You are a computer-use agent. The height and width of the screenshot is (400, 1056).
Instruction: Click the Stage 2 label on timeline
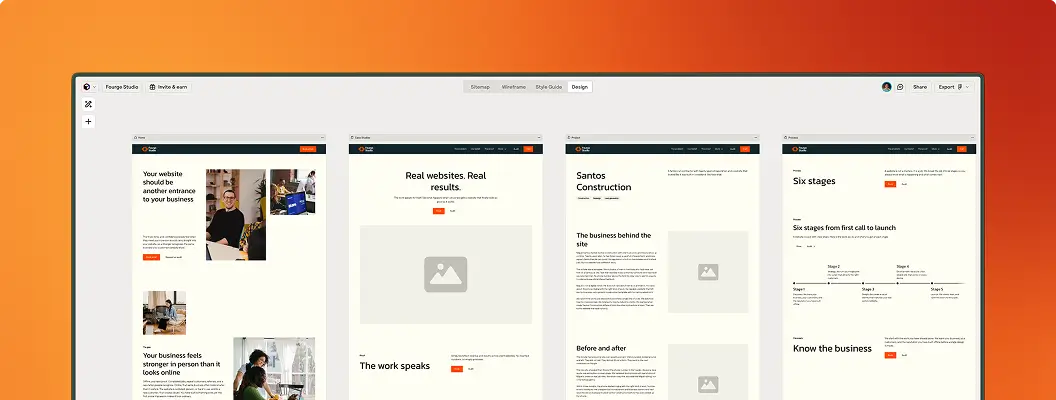(x=834, y=267)
